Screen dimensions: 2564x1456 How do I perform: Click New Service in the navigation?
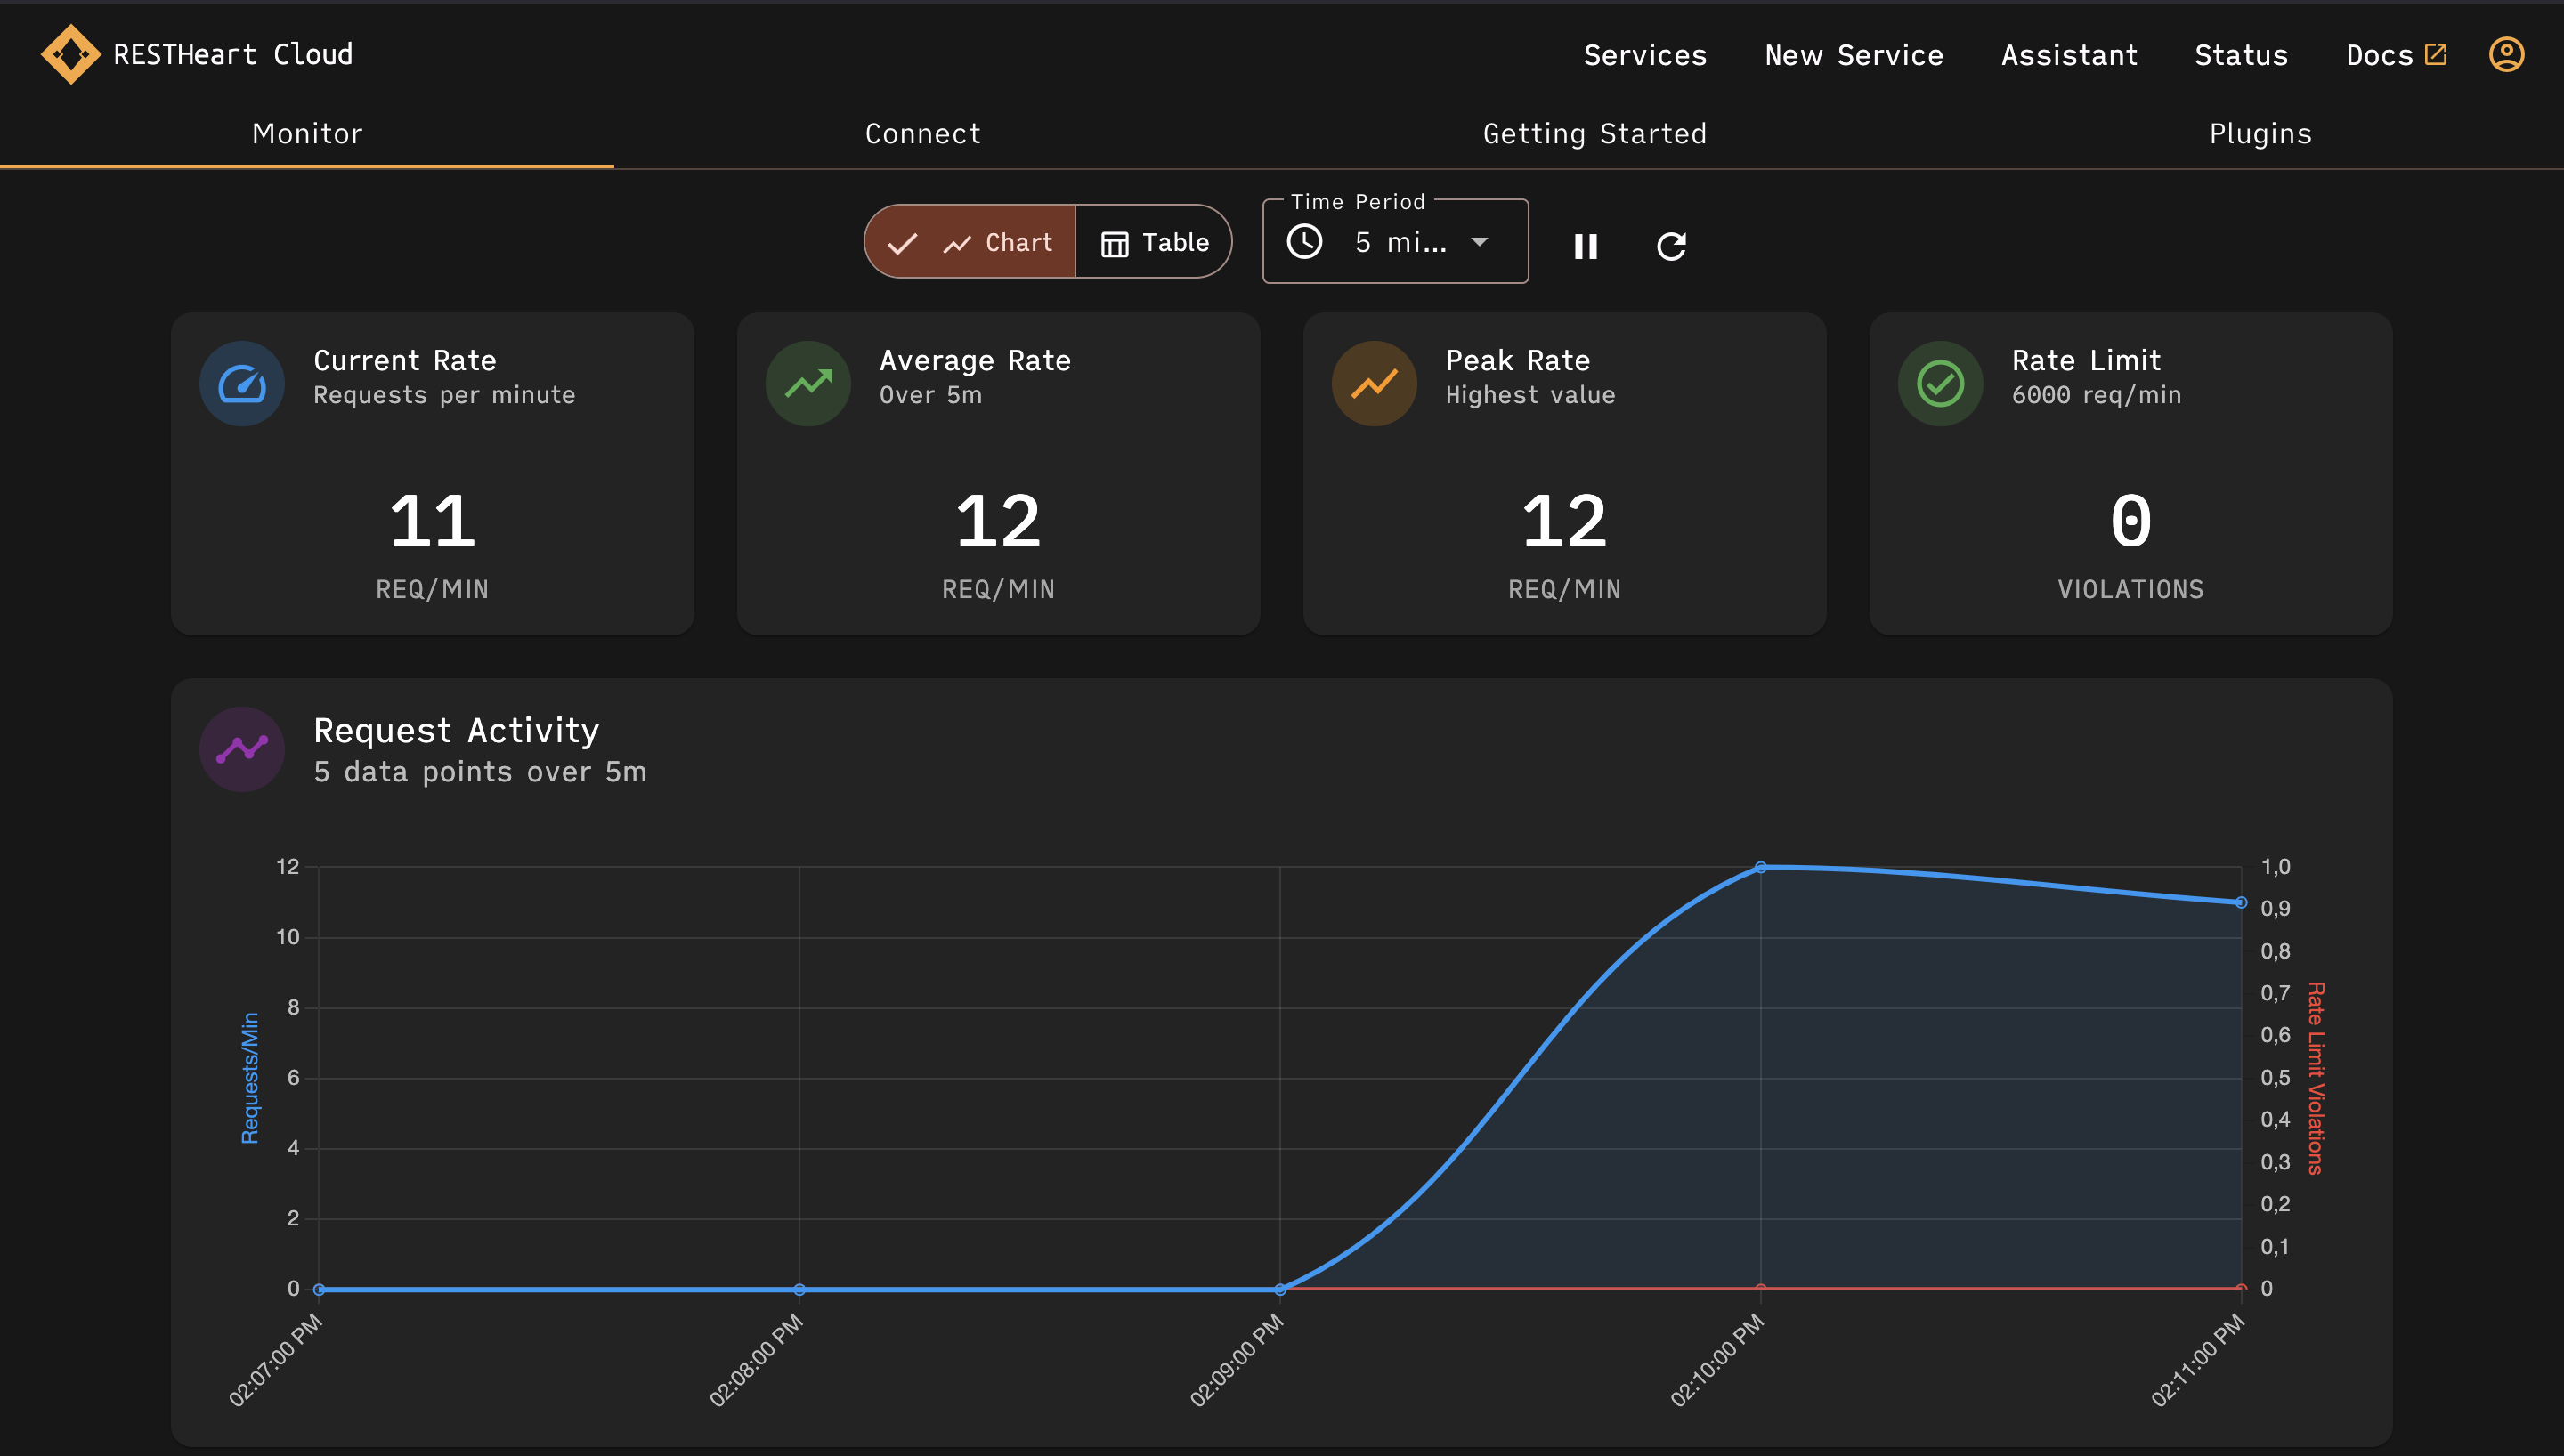pos(1853,55)
